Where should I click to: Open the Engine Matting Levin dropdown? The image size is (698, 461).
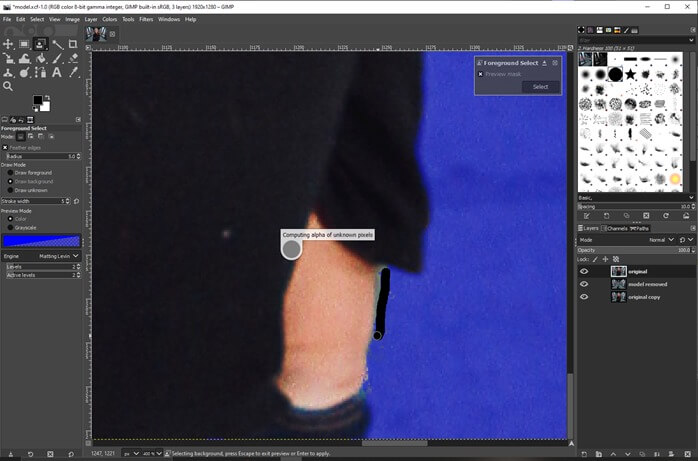click(x=41, y=256)
